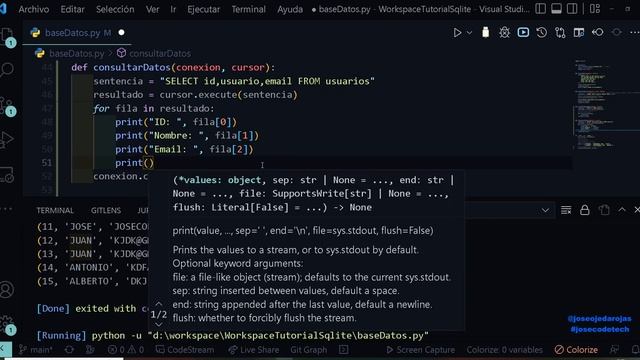
Task: Open the Explorer view in activity bar
Action: (7, 37)
